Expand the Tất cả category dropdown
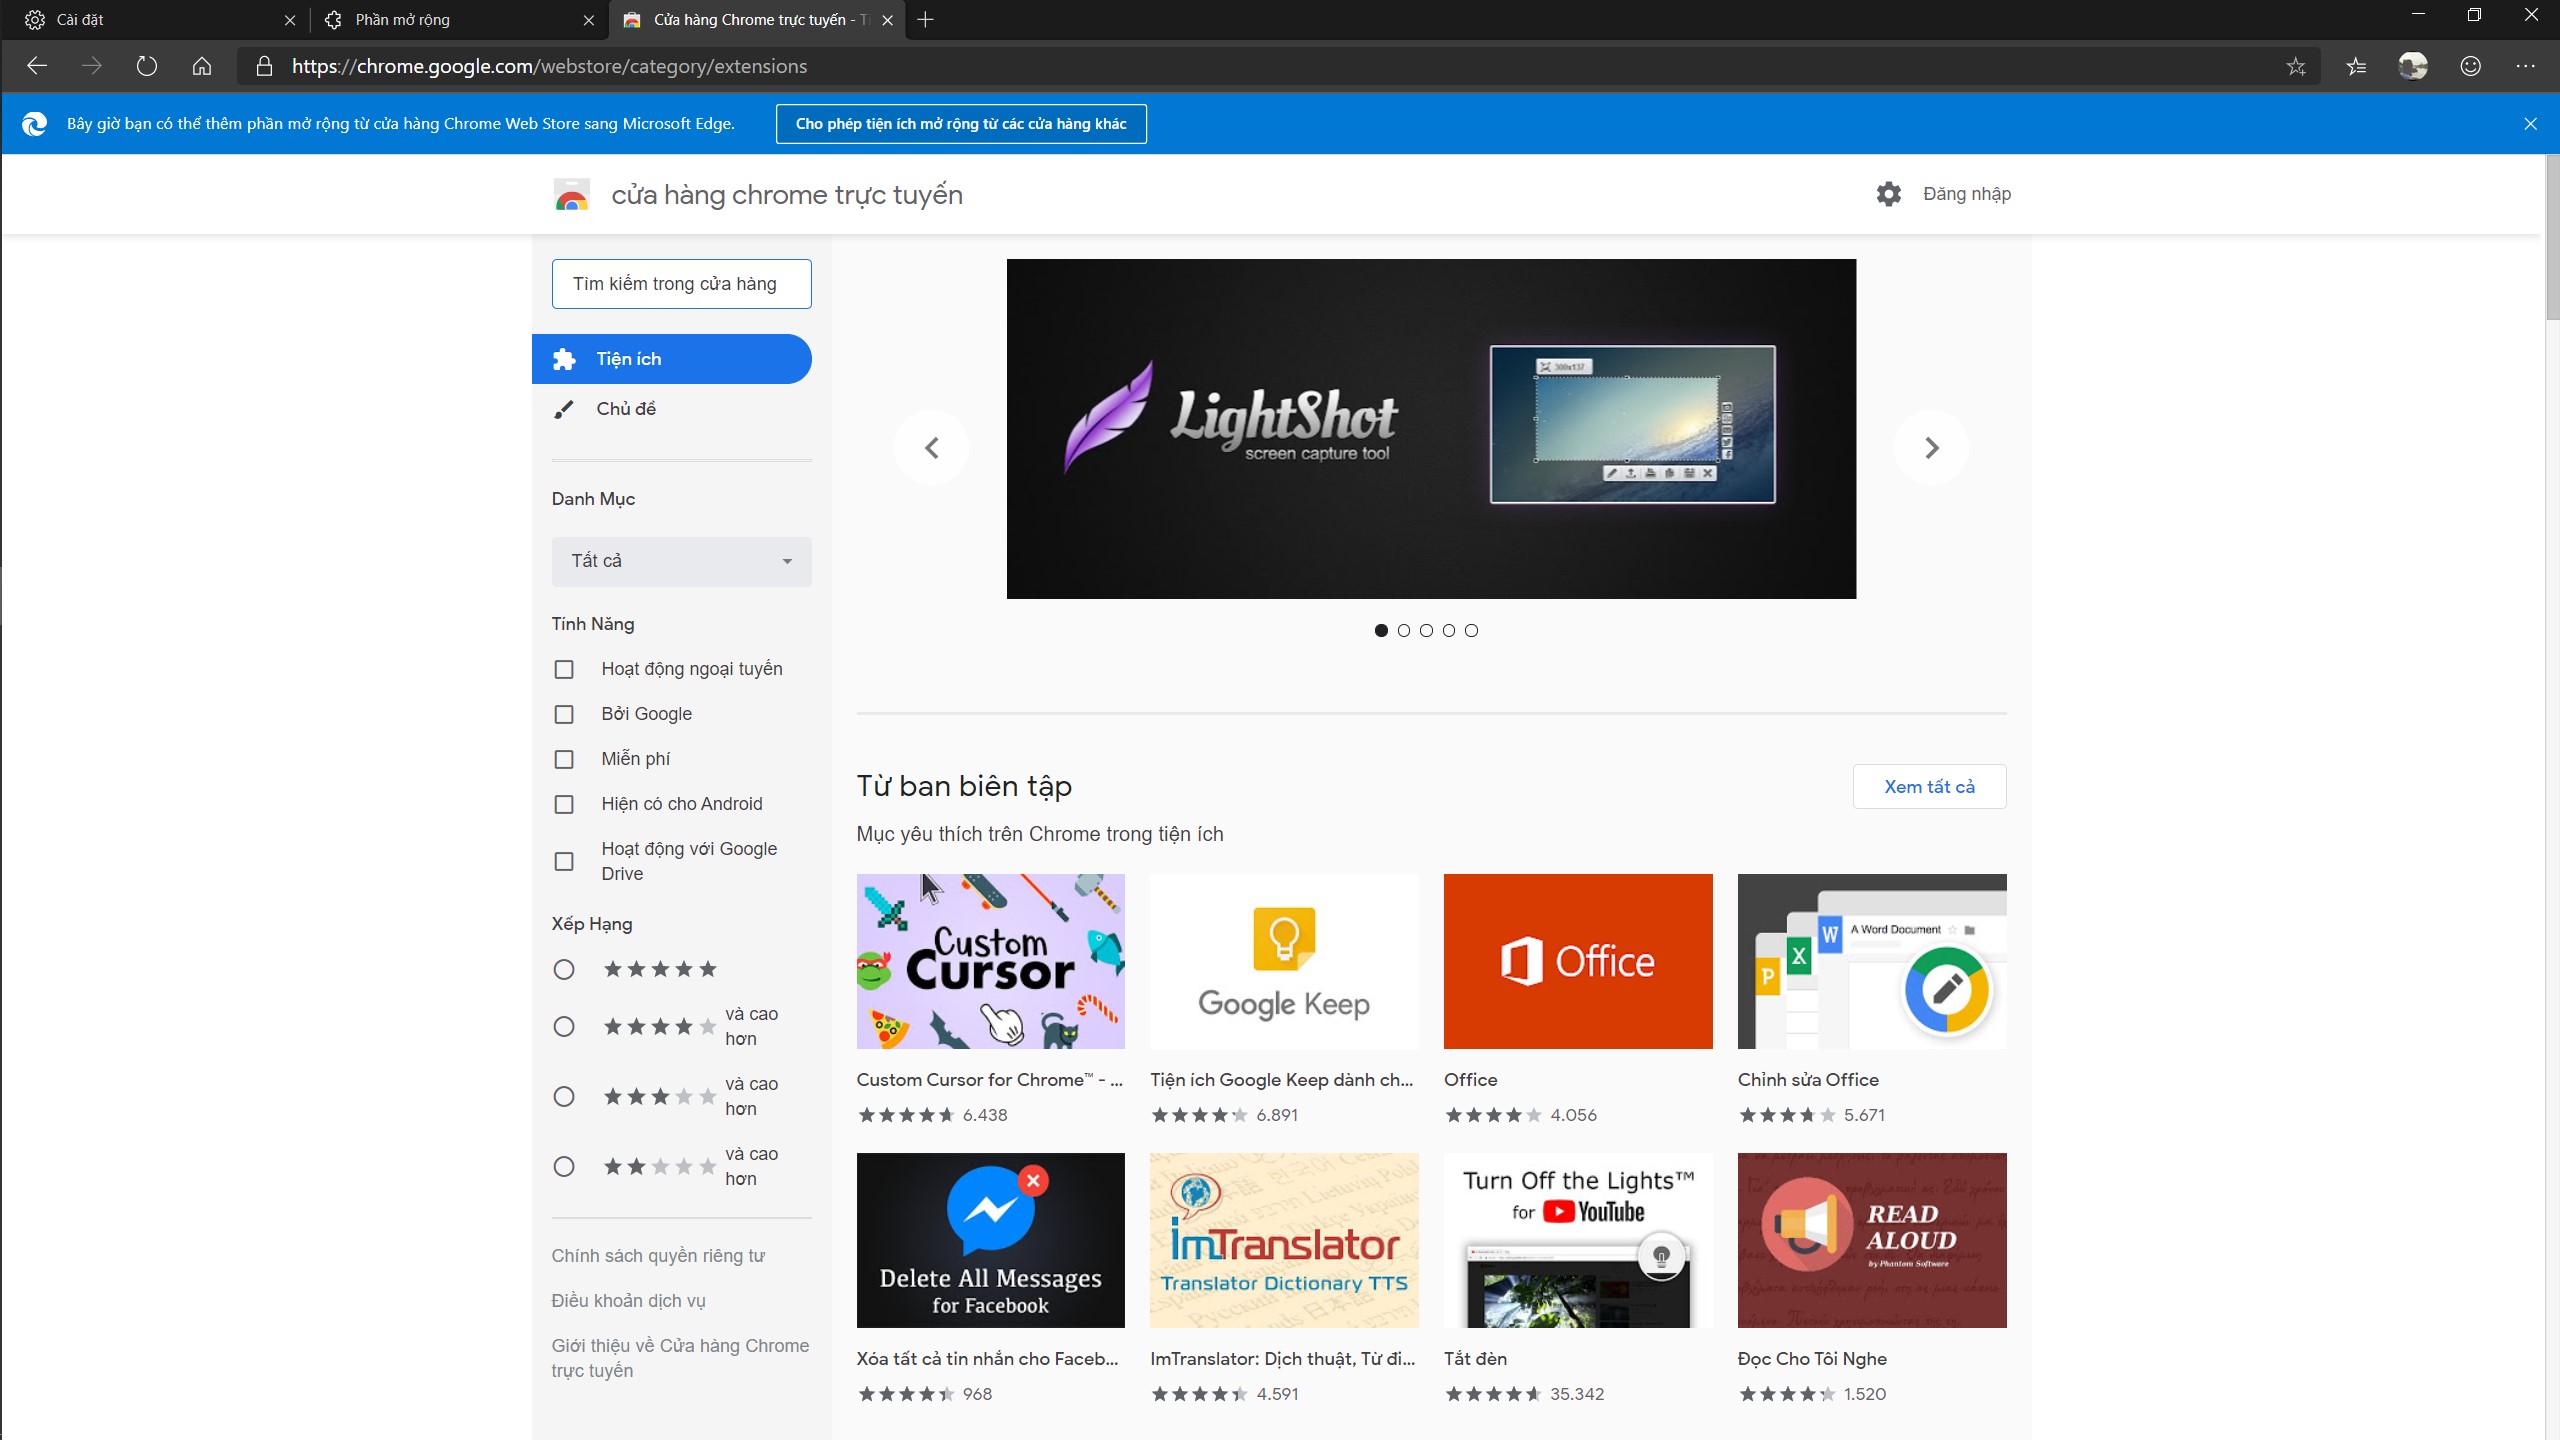Viewport: 2560px width, 1440px height. (681, 561)
